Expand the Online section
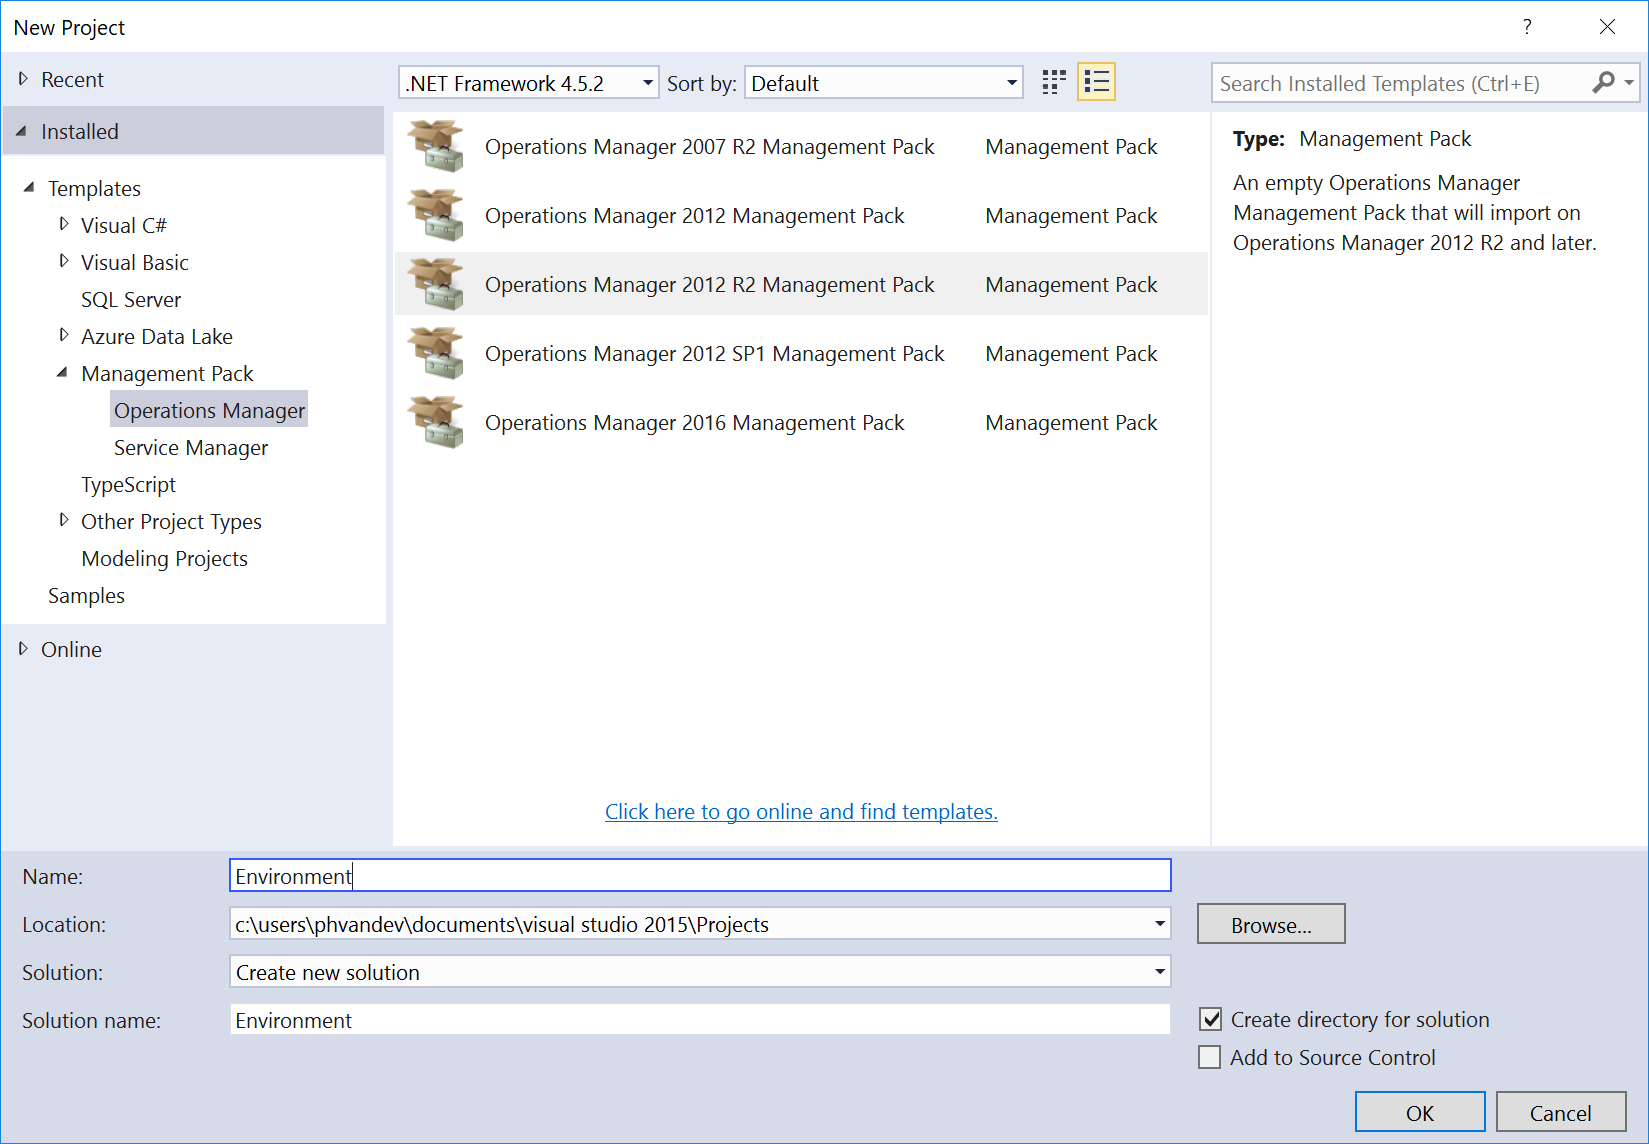The height and width of the screenshot is (1144, 1649). 23,649
